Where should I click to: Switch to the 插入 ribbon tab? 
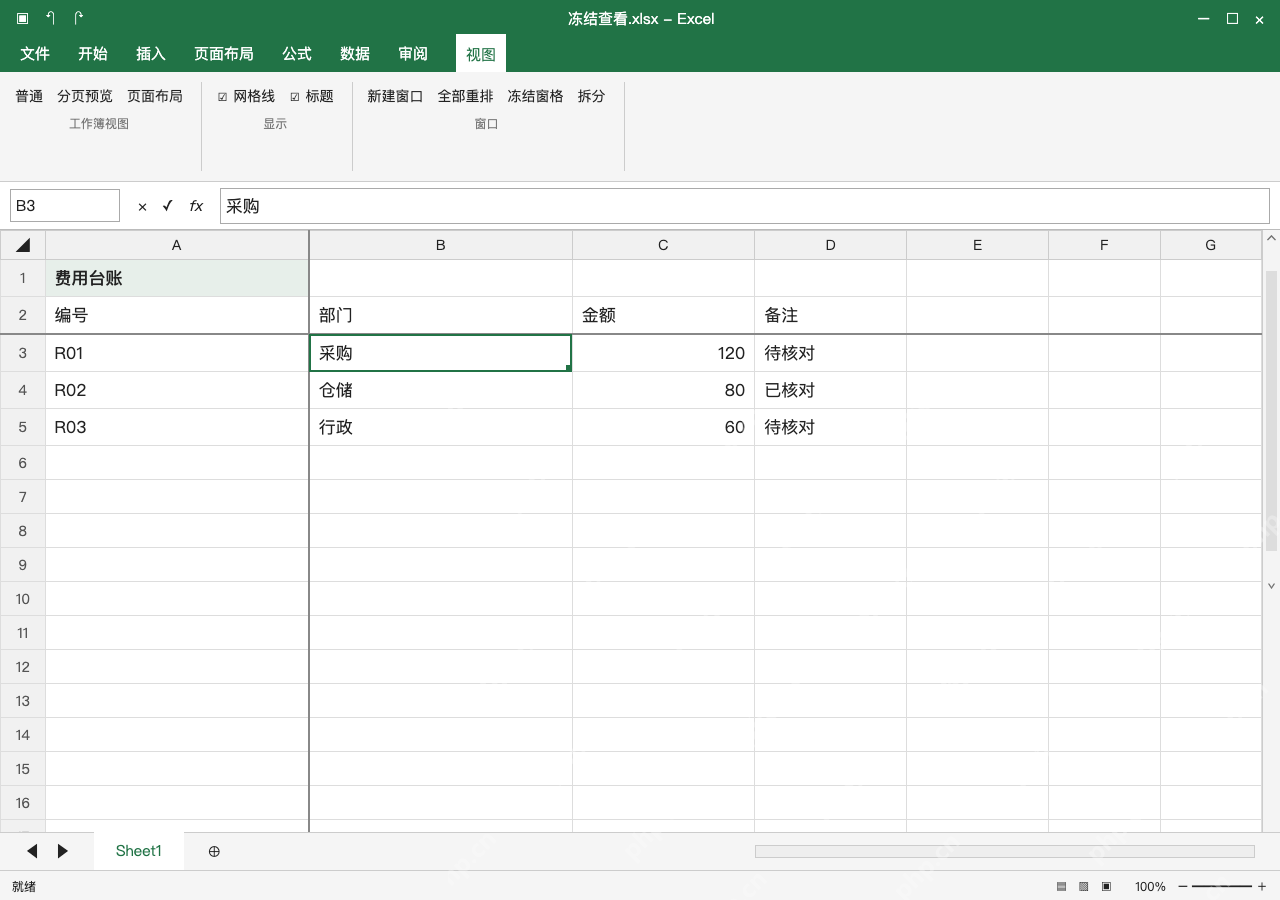click(x=151, y=54)
